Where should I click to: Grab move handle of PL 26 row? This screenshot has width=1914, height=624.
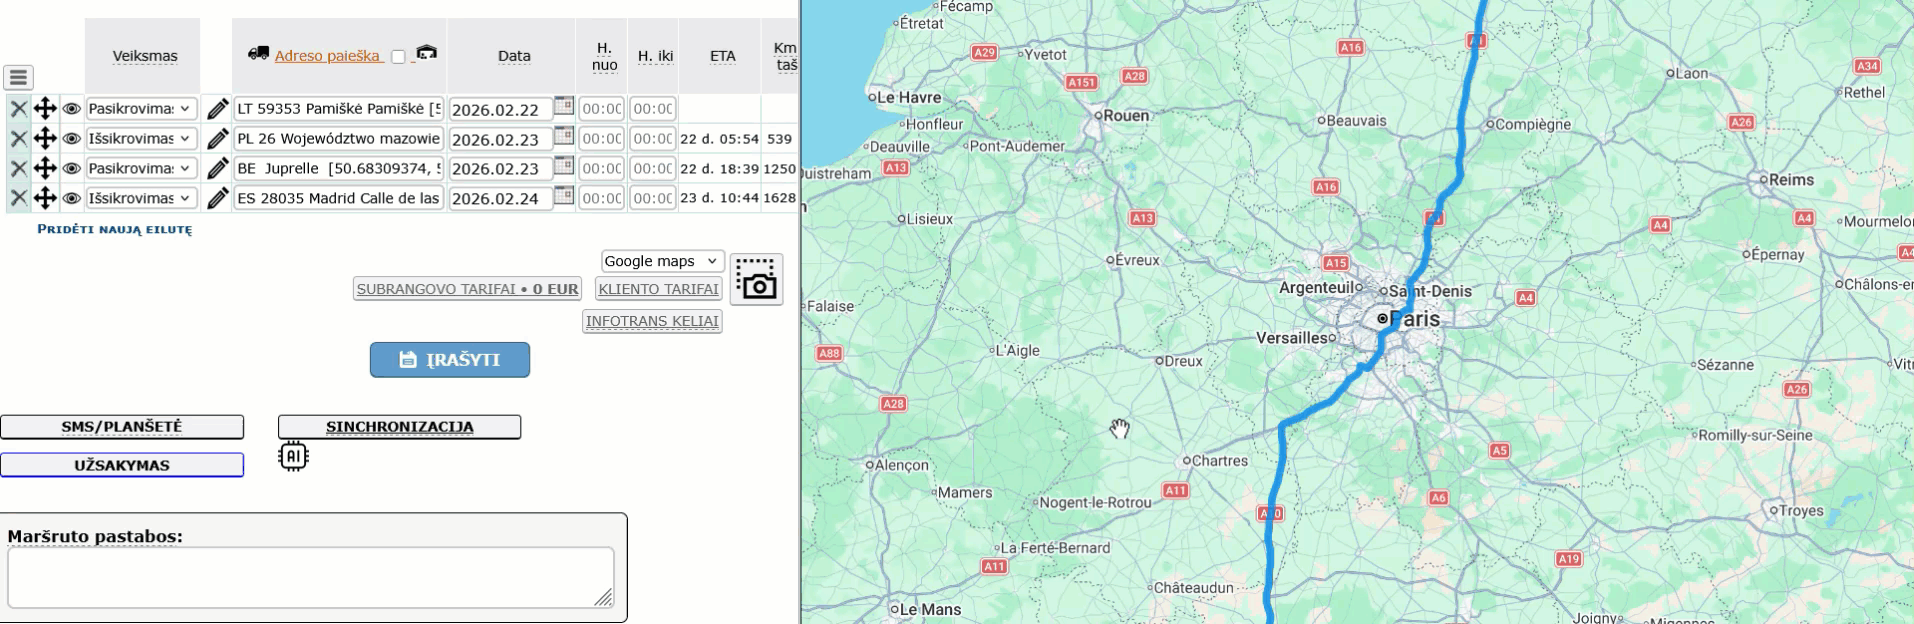(45, 139)
